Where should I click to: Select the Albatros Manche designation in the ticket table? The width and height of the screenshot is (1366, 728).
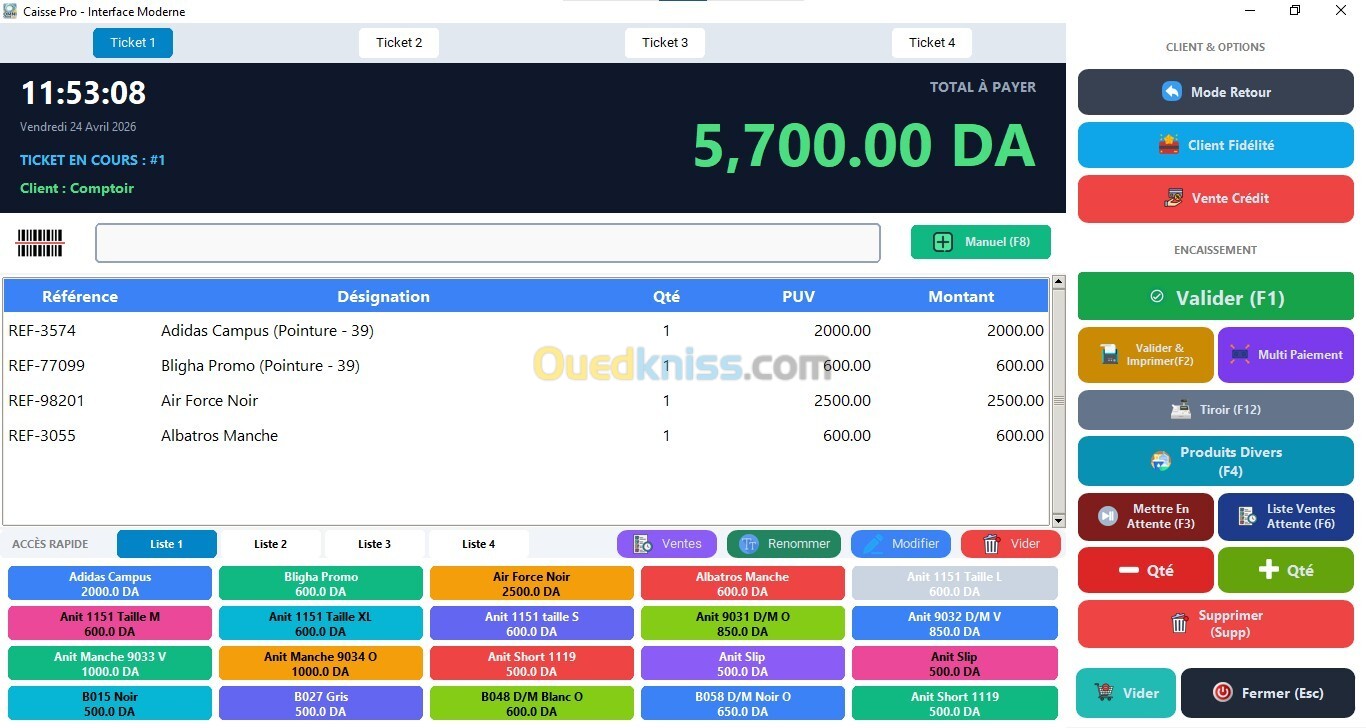pyautogui.click(x=220, y=436)
